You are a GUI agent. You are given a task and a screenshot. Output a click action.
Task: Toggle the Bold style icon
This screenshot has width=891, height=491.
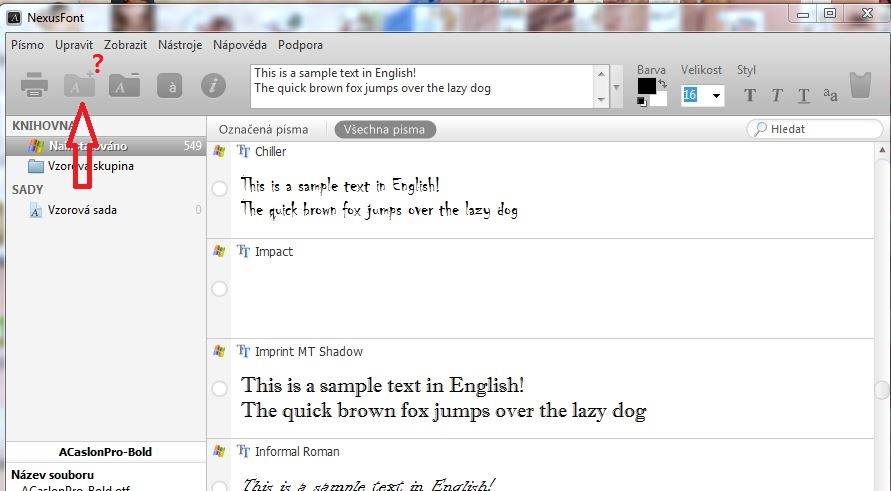(x=750, y=95)
